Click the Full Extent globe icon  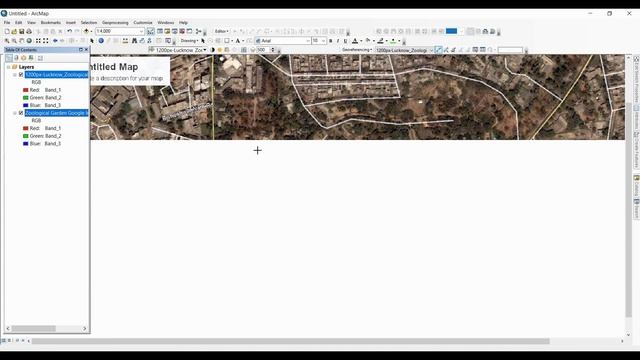[x=29, y=41]
